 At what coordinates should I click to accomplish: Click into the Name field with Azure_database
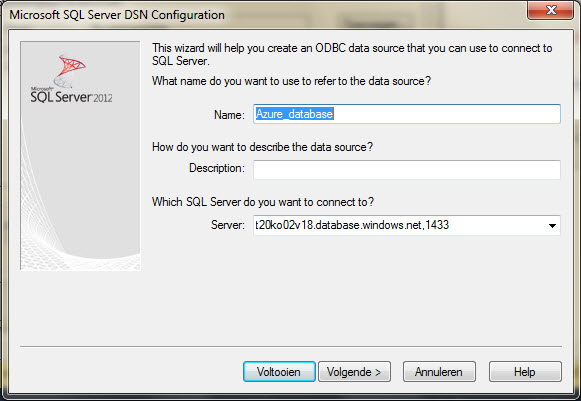406,114
